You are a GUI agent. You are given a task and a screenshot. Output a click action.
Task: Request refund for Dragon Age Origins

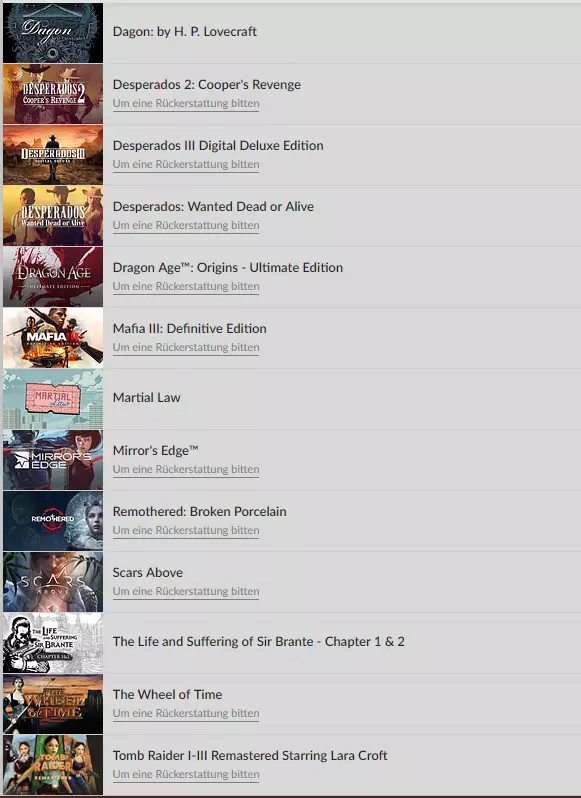click(x=186, y=287)
